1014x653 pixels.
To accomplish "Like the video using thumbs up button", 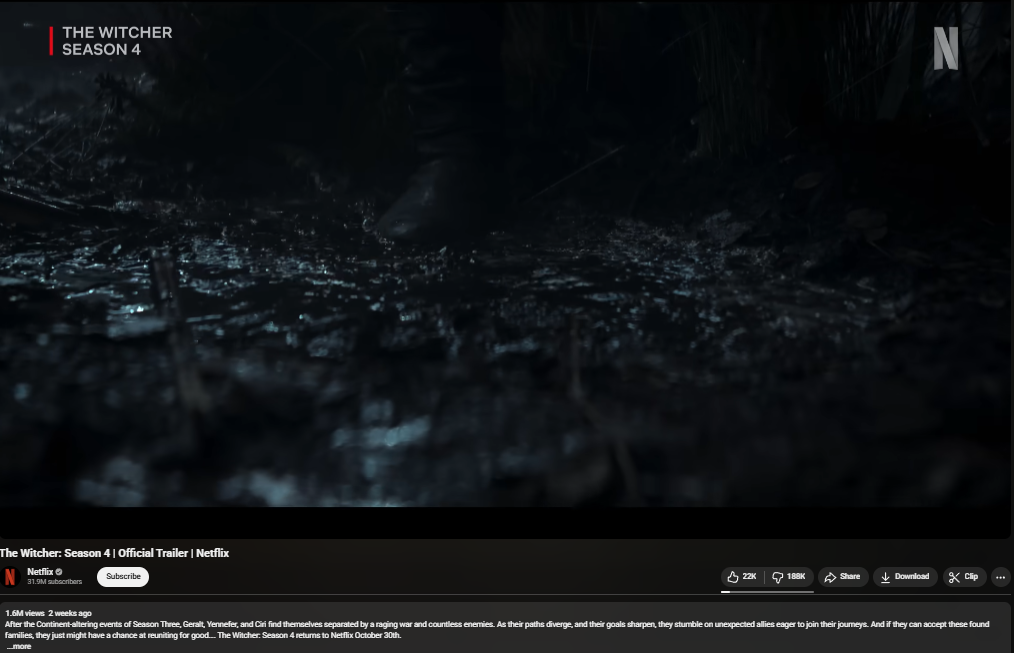I will [x=742, y=577].
